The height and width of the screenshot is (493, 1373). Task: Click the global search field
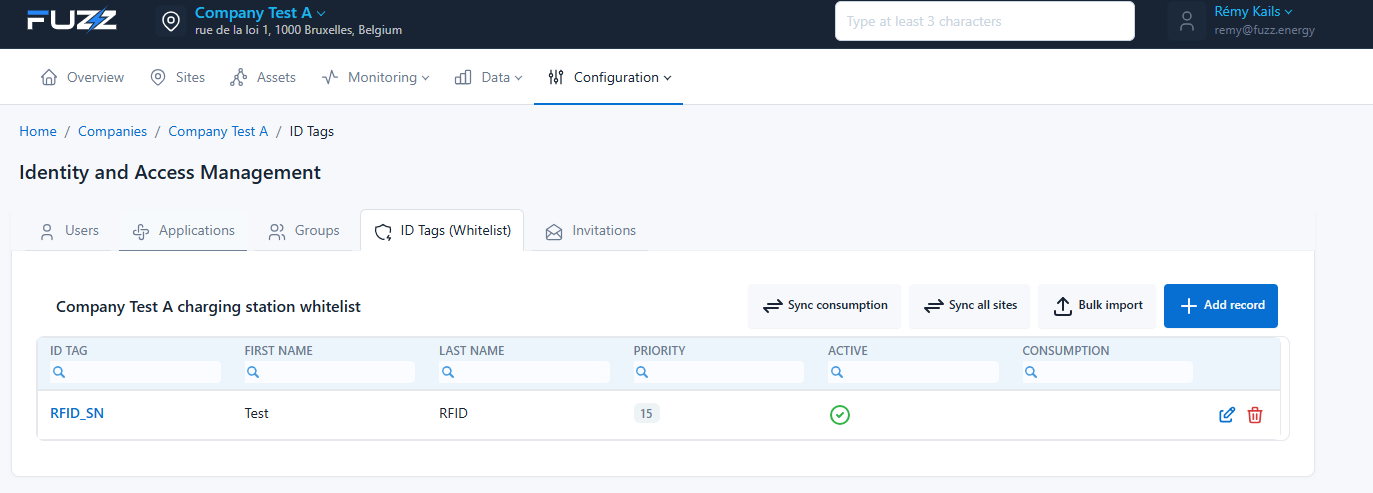(985, 21)
